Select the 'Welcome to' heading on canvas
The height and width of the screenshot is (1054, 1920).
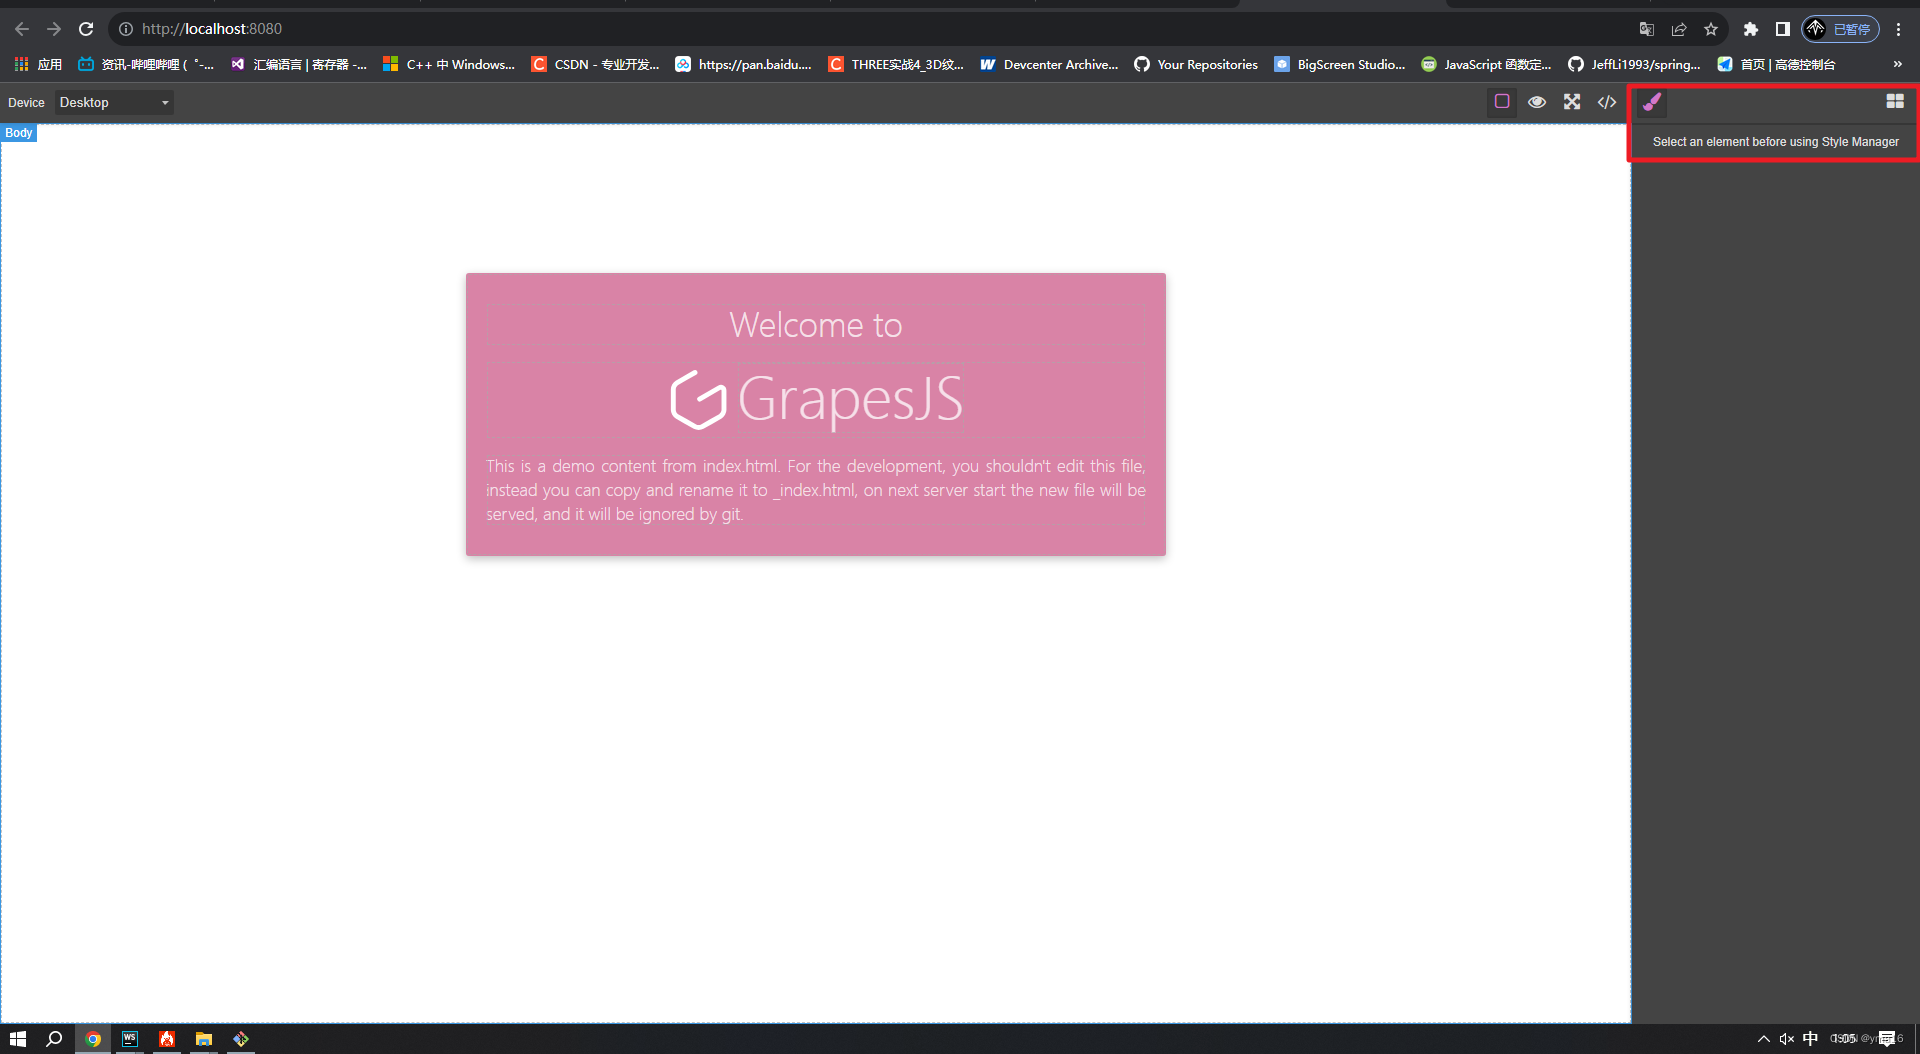tap(816, 325)
